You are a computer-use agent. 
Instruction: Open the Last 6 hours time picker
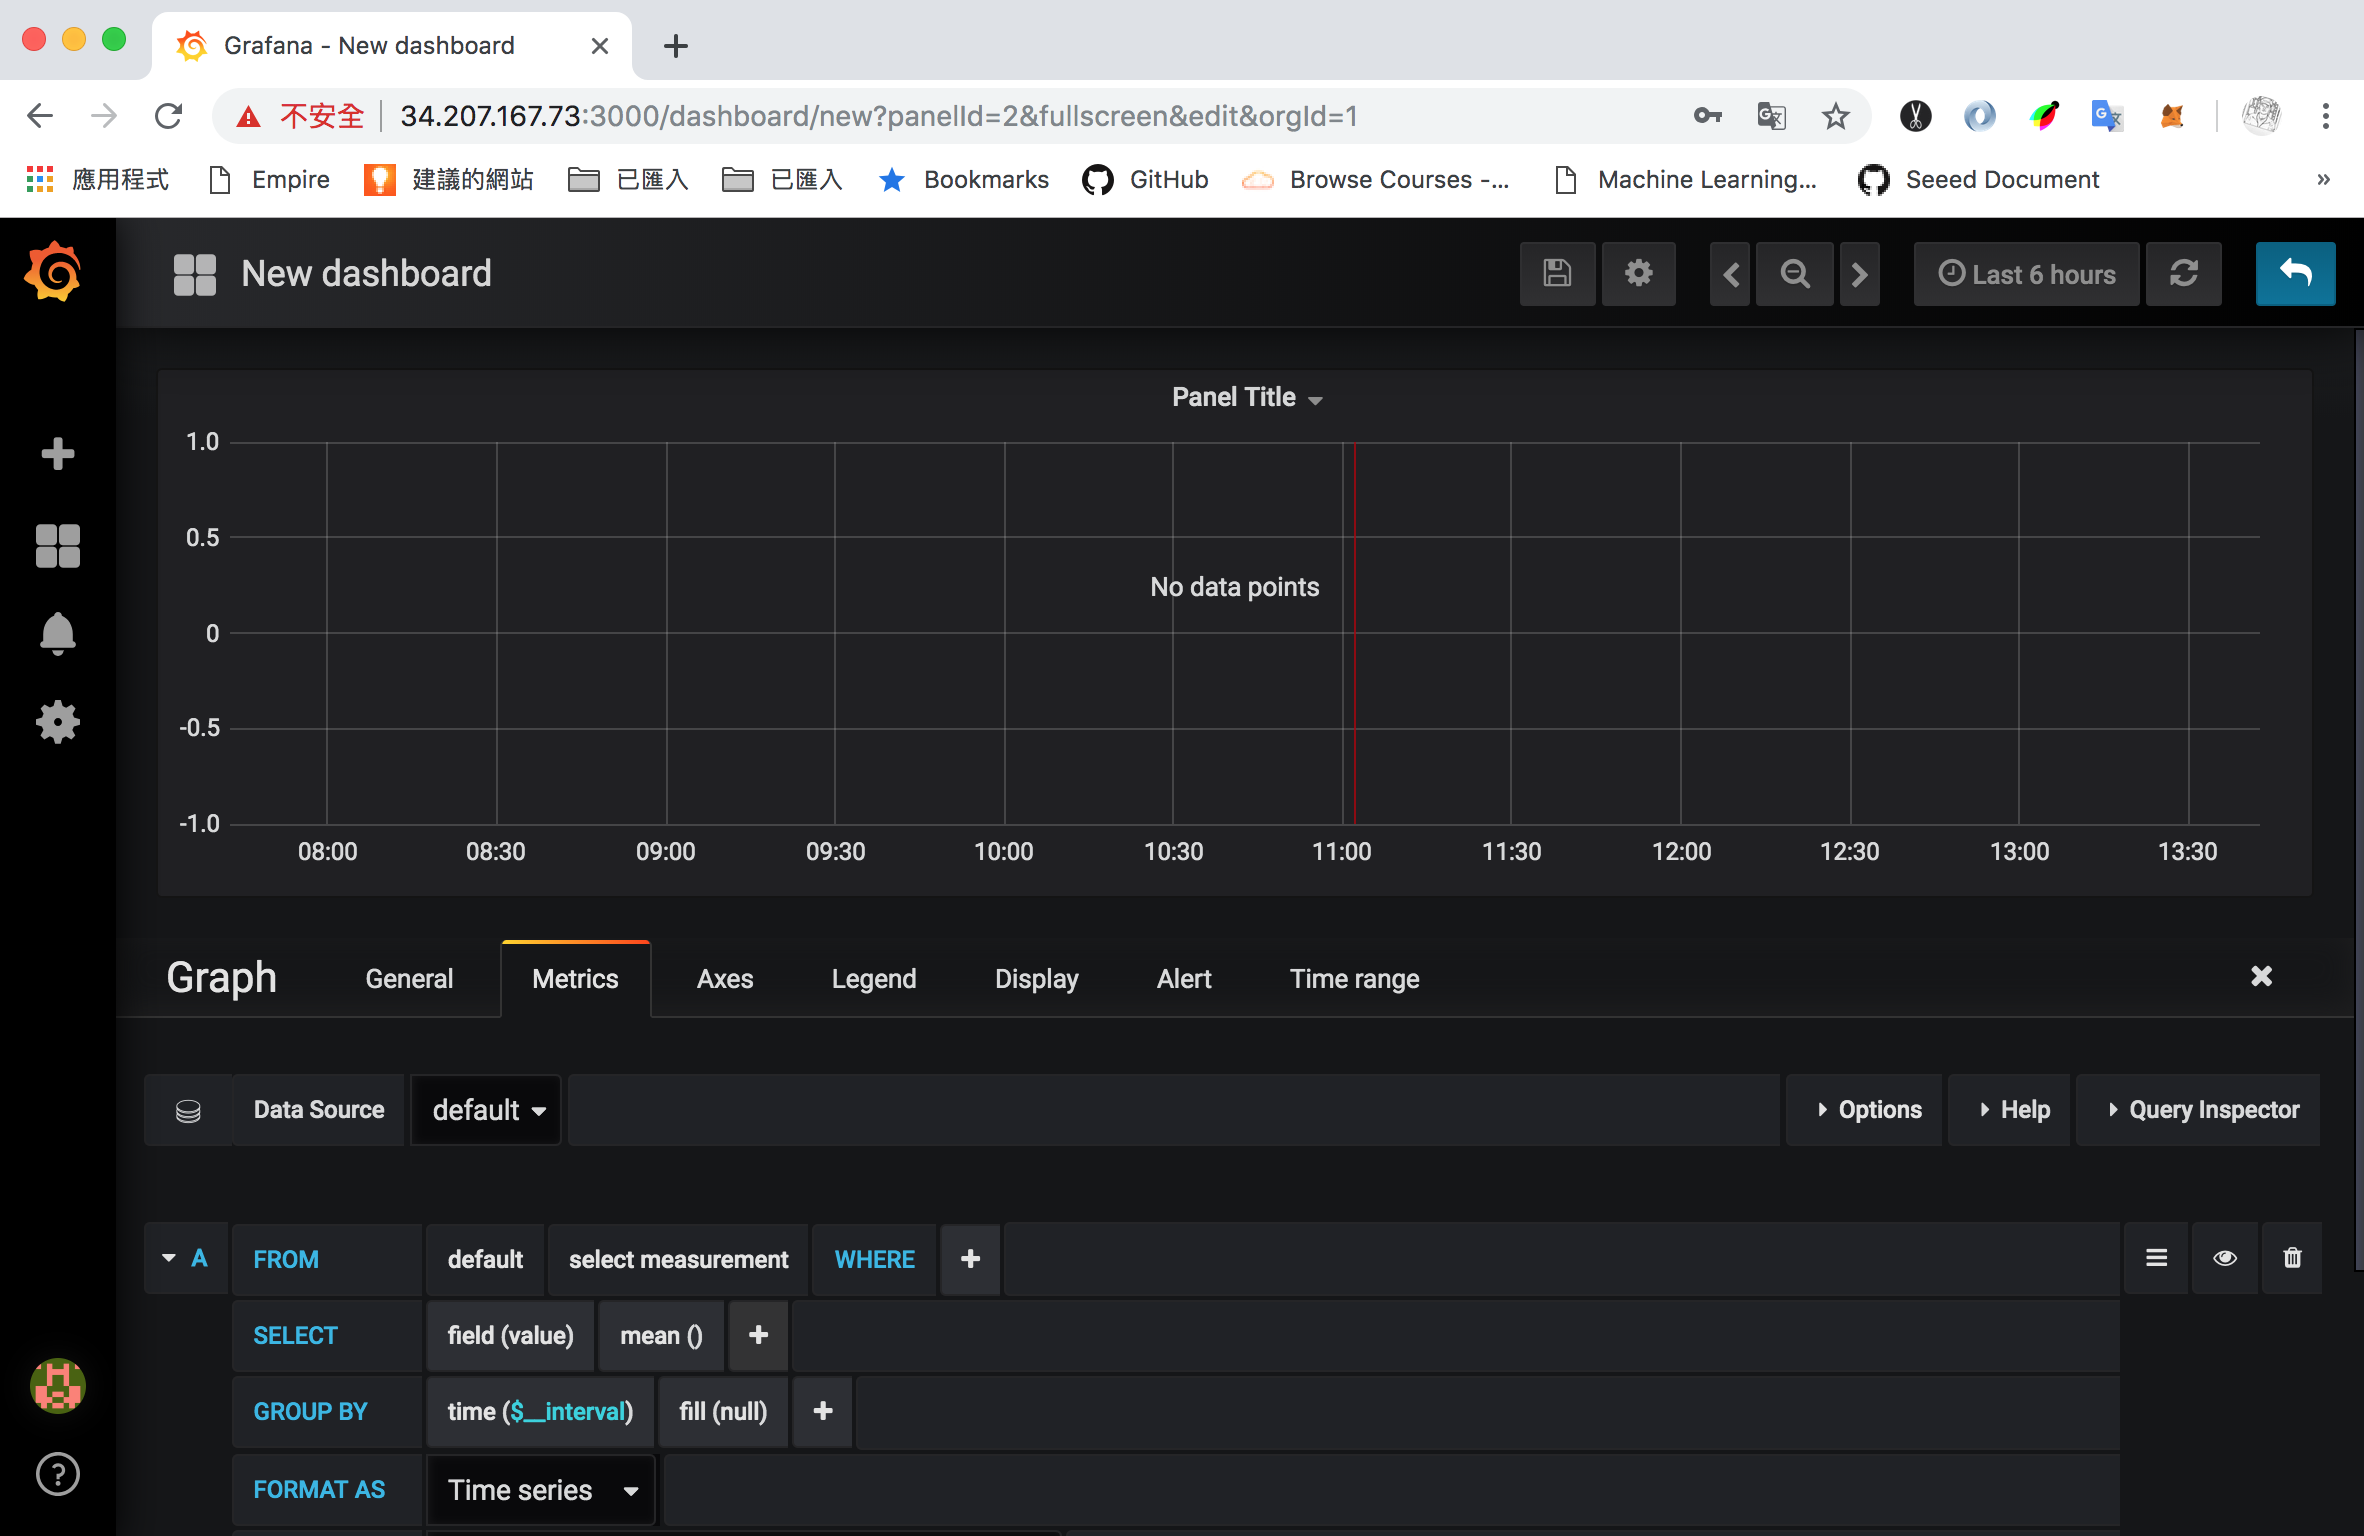tap(2026, 274)
